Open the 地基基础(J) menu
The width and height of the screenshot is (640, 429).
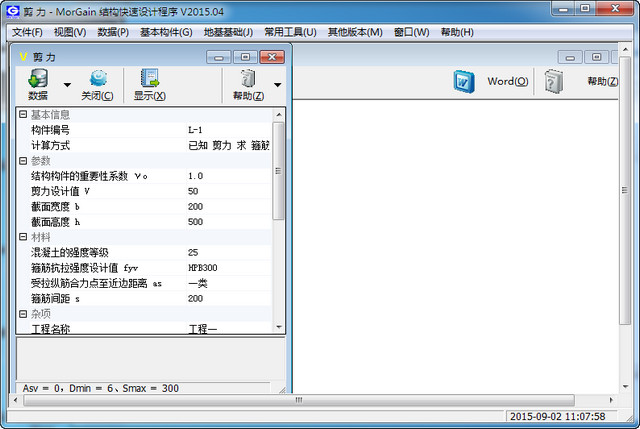pos(228,32)
